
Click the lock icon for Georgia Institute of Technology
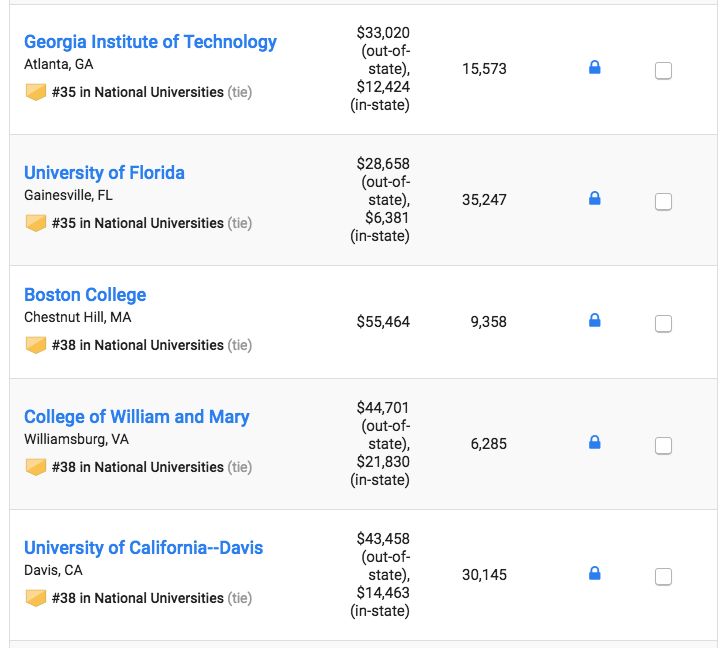pos(594,68)
